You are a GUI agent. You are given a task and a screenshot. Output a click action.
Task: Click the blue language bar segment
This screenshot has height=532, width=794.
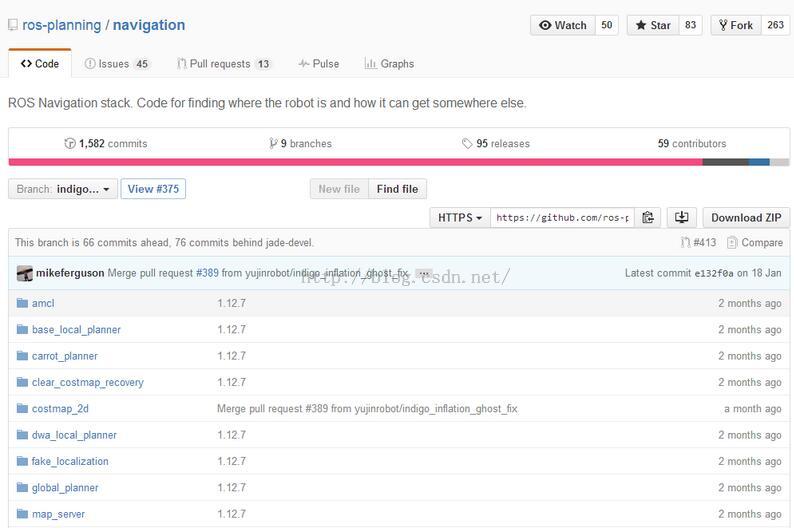[x=759, y=162]
